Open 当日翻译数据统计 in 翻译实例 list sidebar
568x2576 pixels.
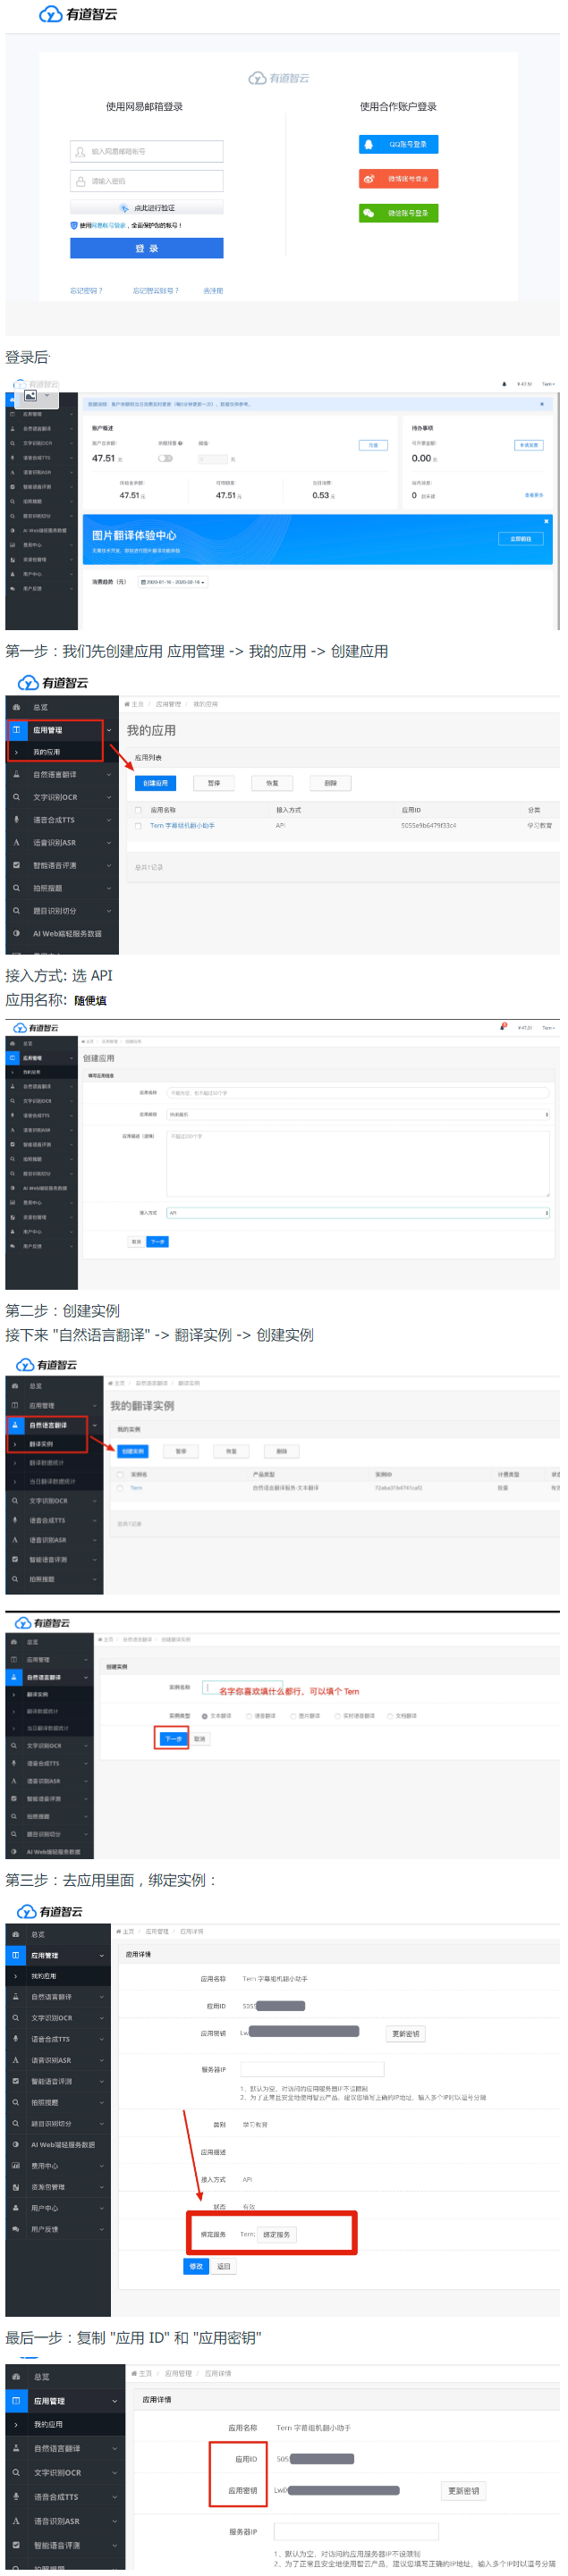click(x=53, y=1481)
